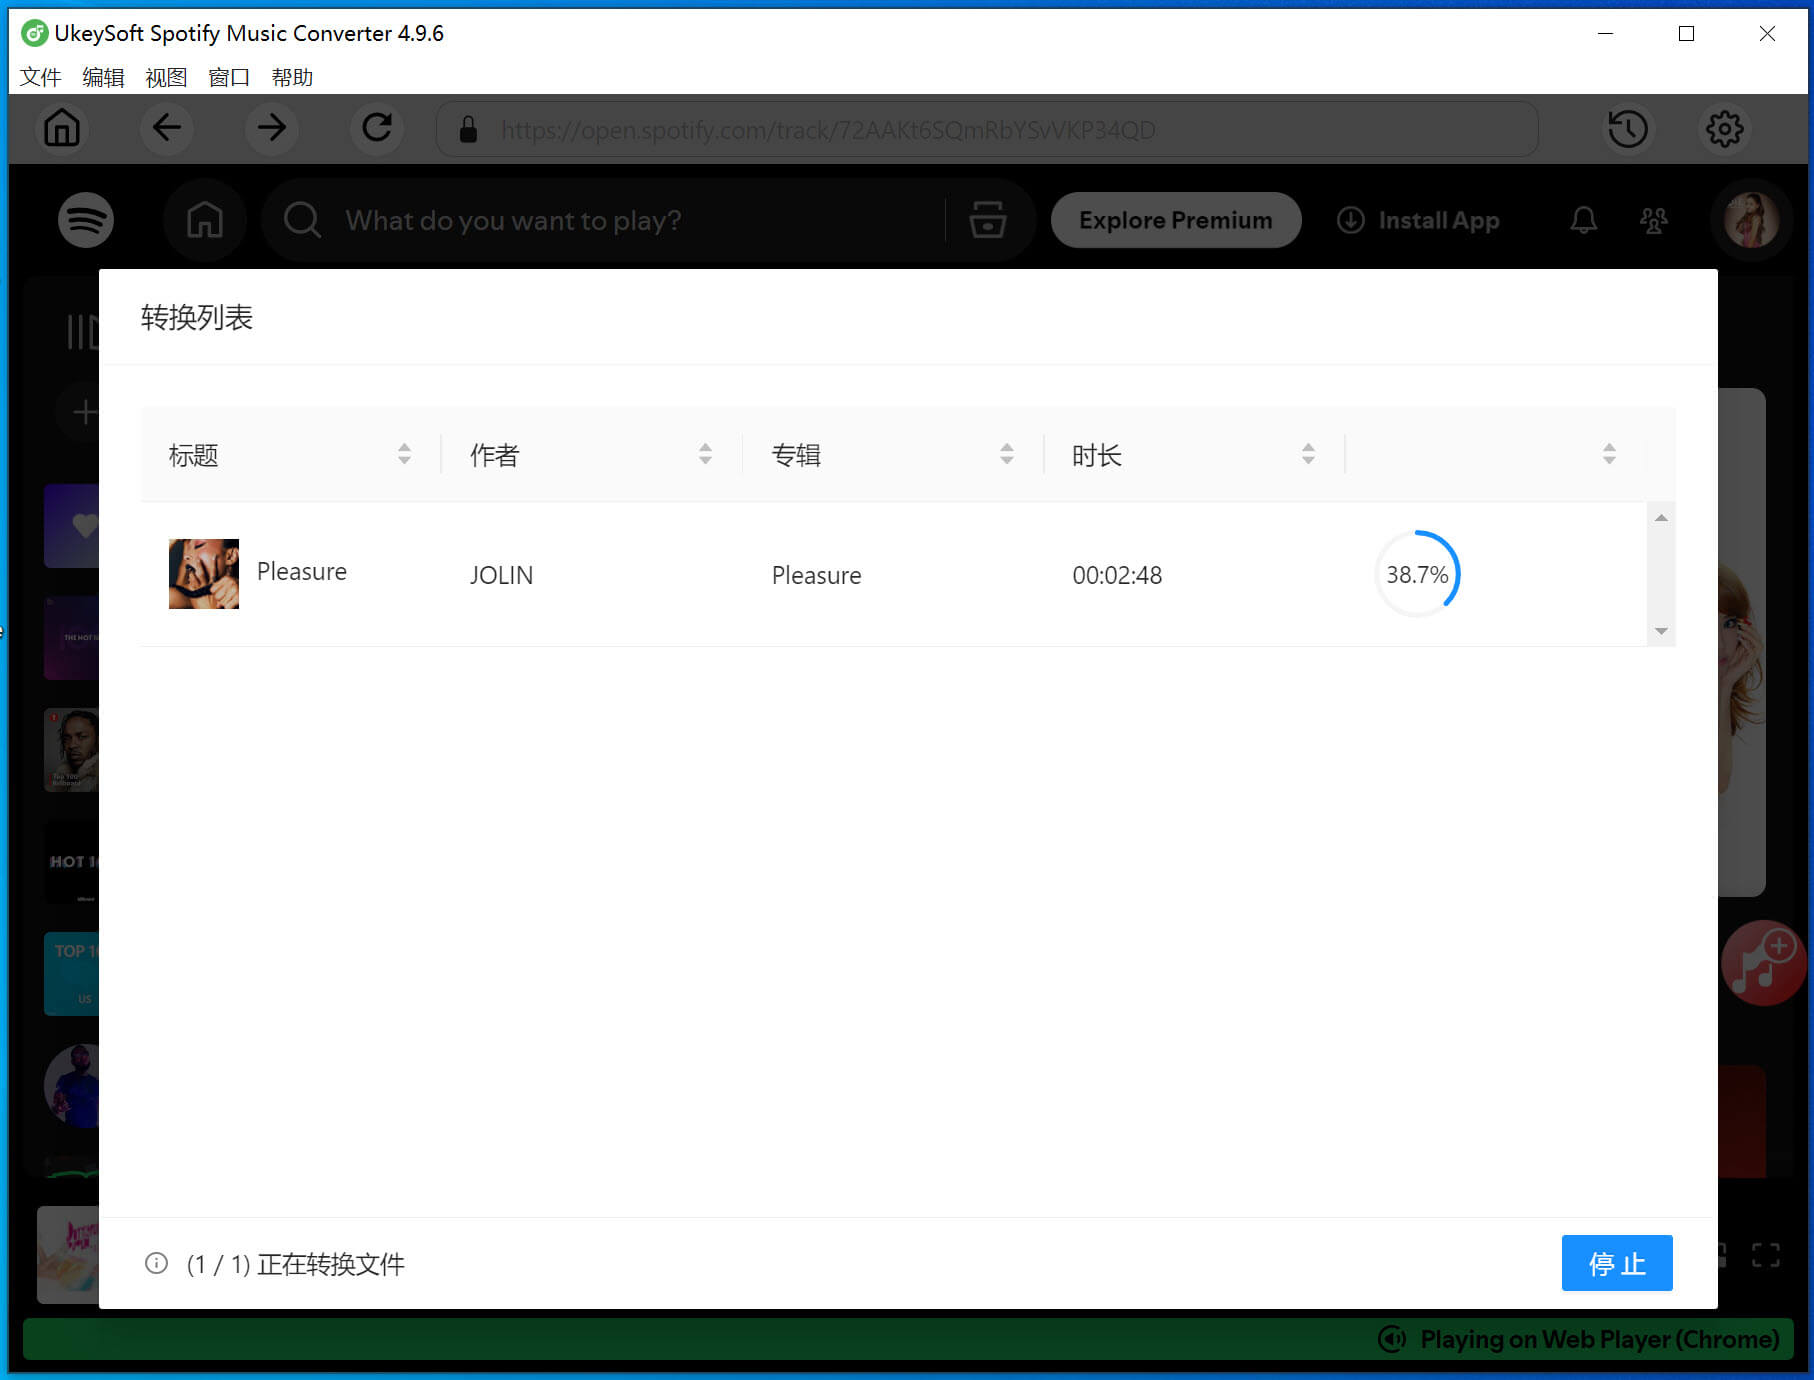Go forward with the right arrow button

click(271, 128)
